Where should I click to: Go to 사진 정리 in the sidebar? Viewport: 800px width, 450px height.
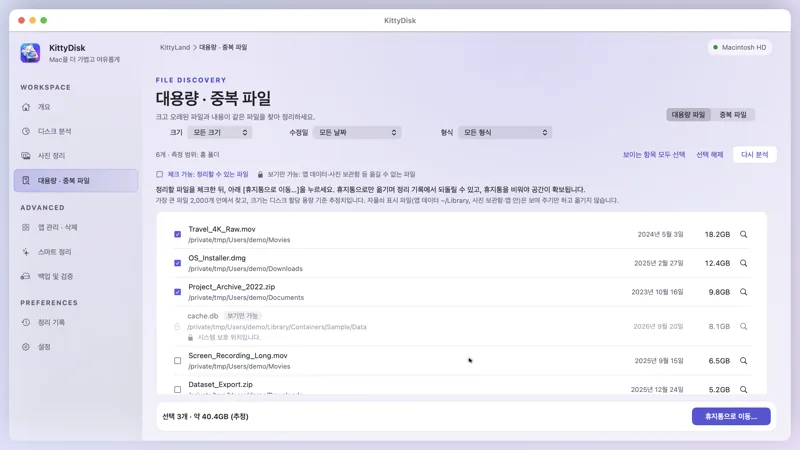coord(76,156)
